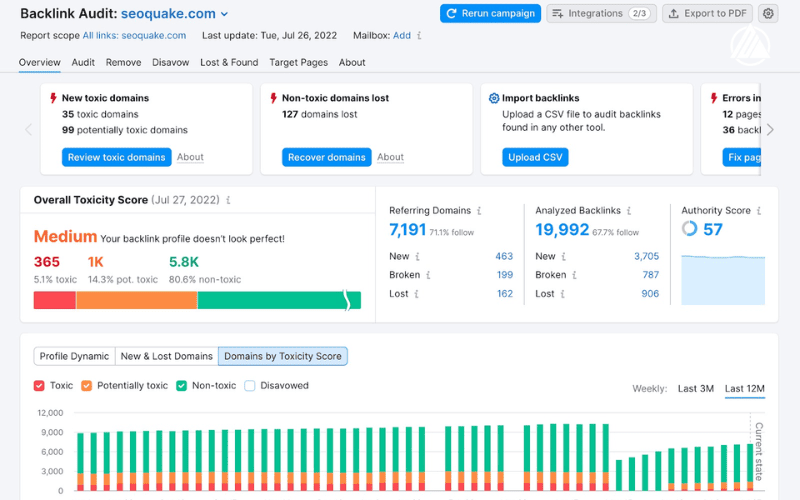The image size is (800, 500).
Task: Open the Remove tab
Action: tap(123, 62)
